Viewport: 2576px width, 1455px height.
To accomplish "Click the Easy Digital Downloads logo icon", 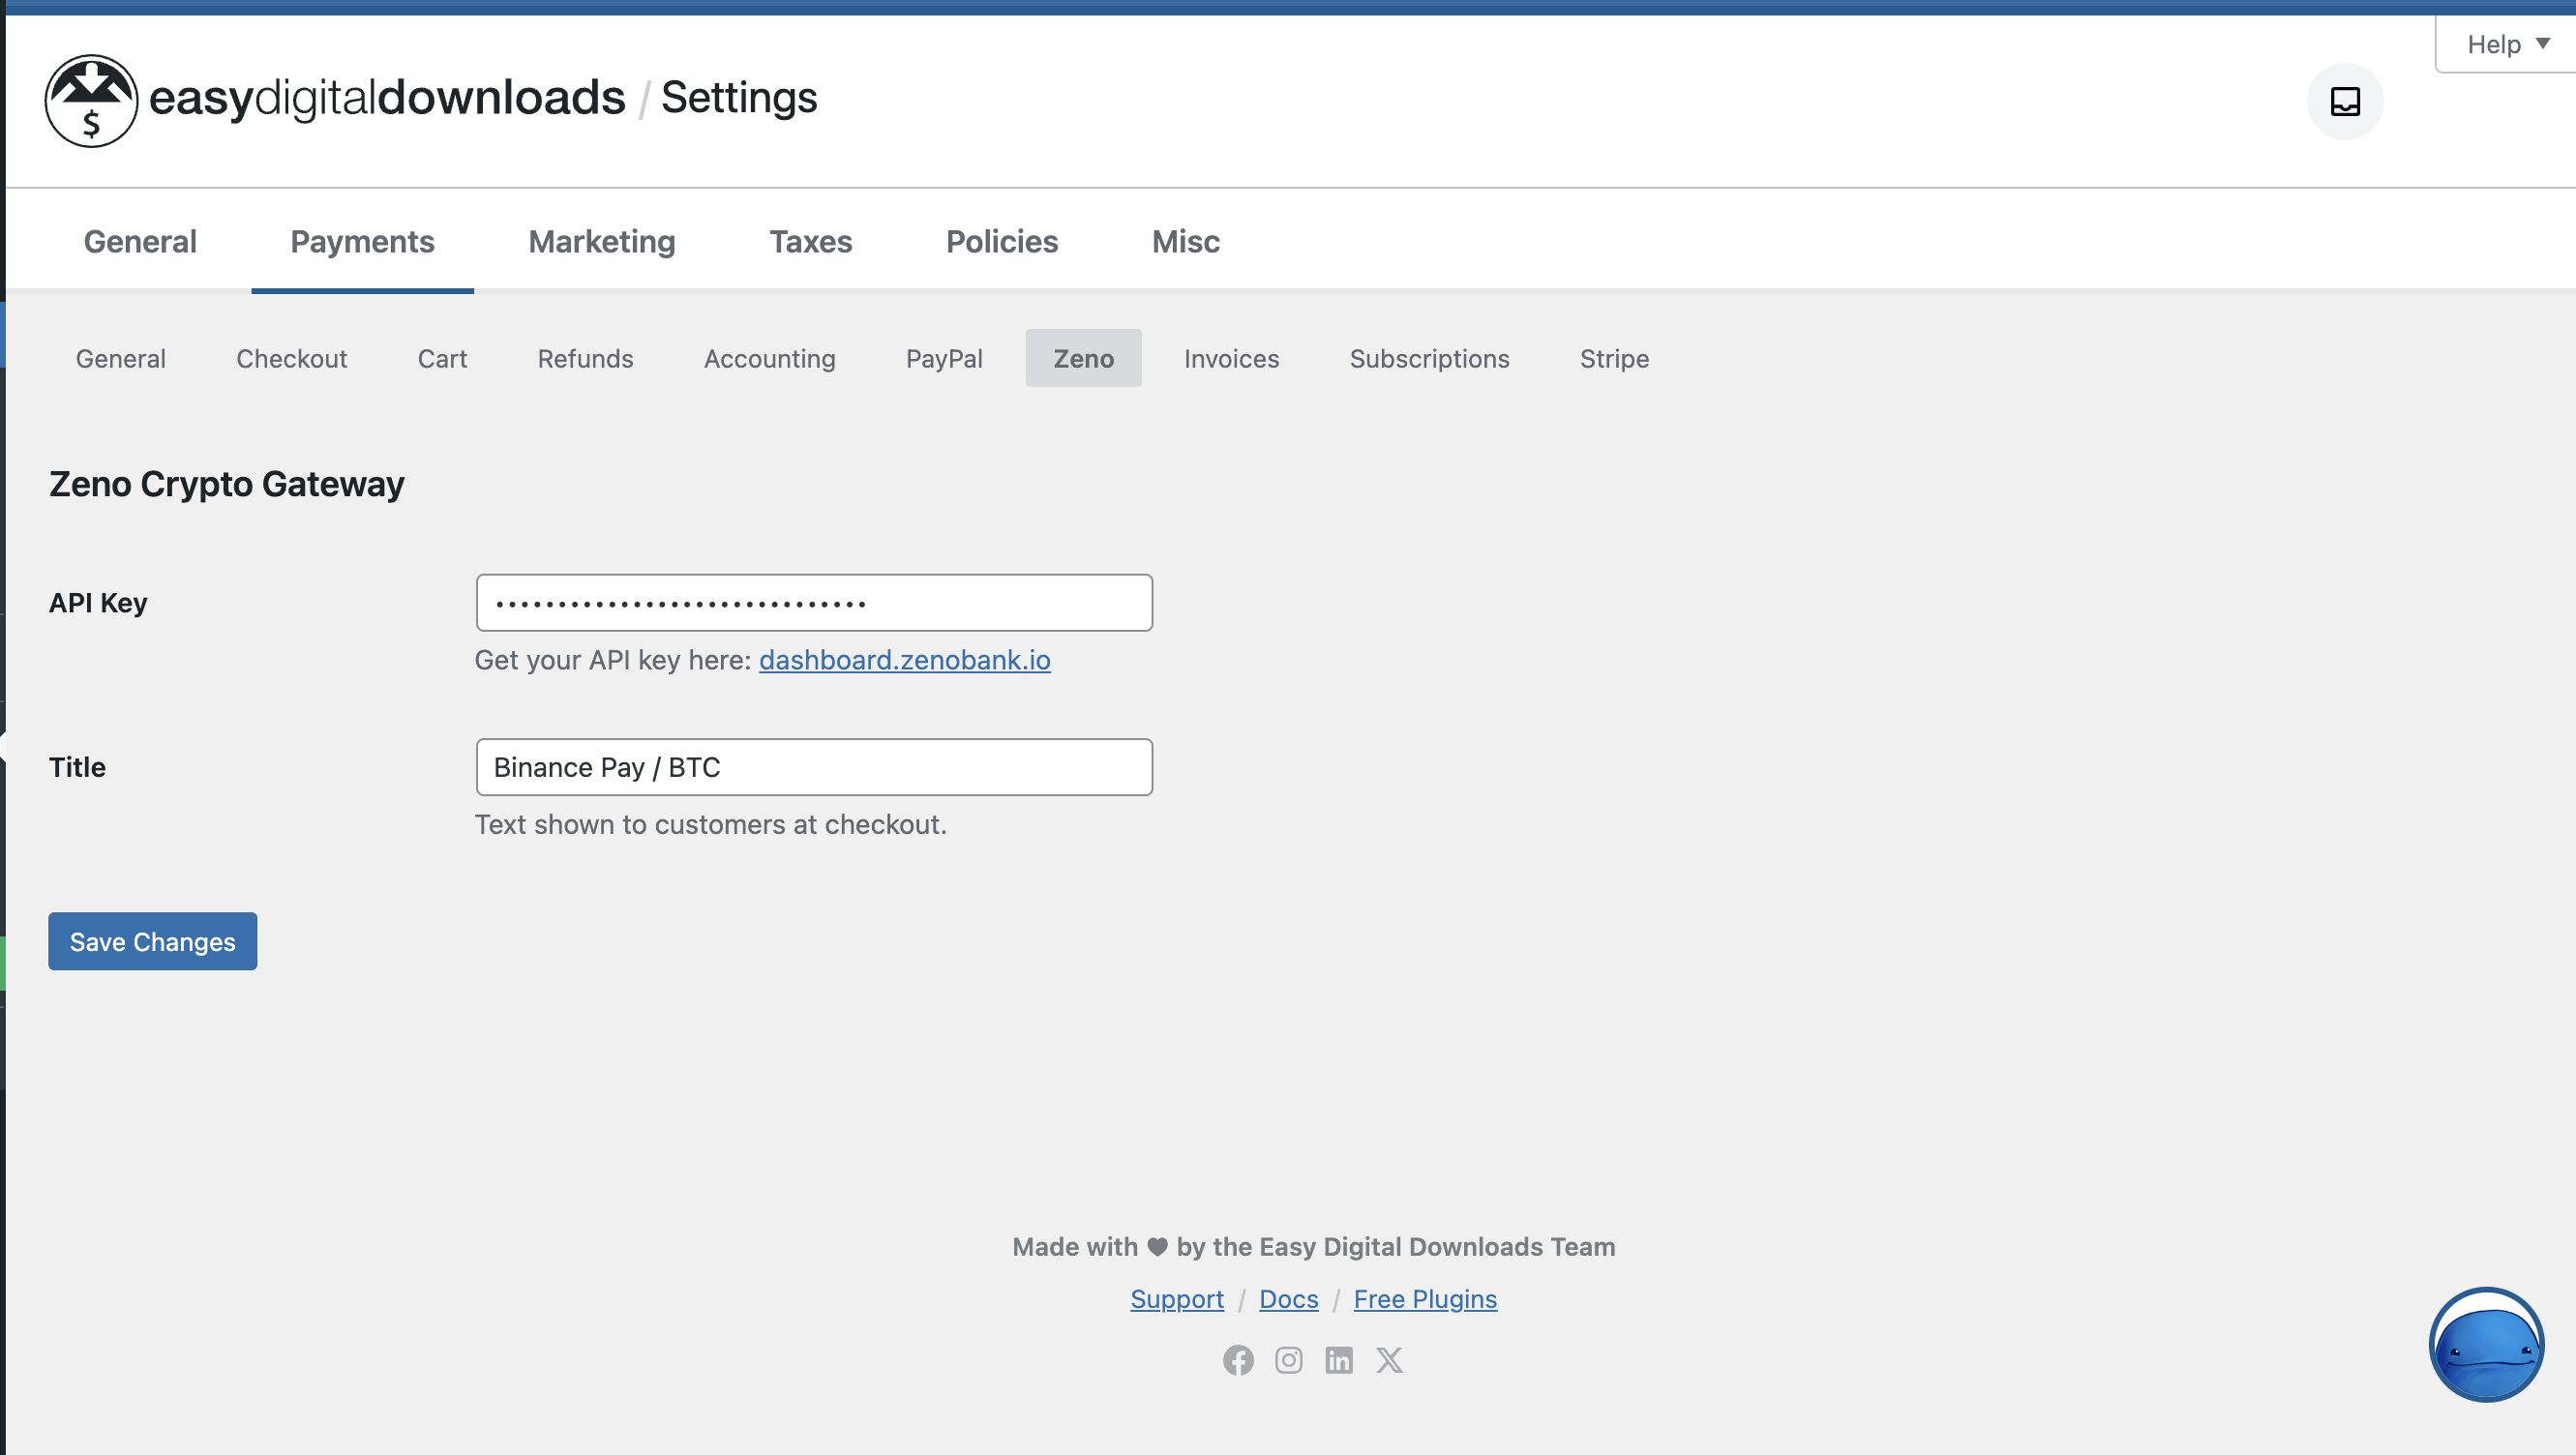I will (91, 100).
